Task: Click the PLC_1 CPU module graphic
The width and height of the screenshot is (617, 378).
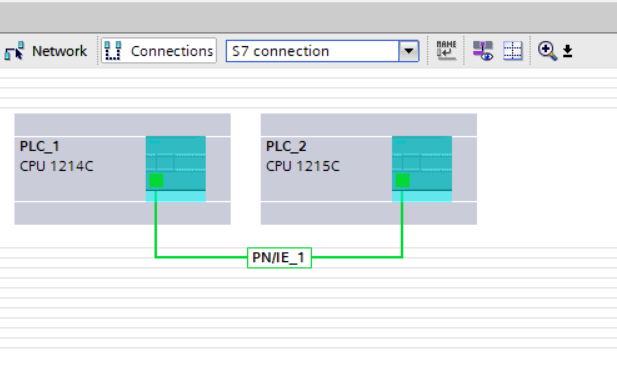Action: pyautogui.click(x=176, y=169)
